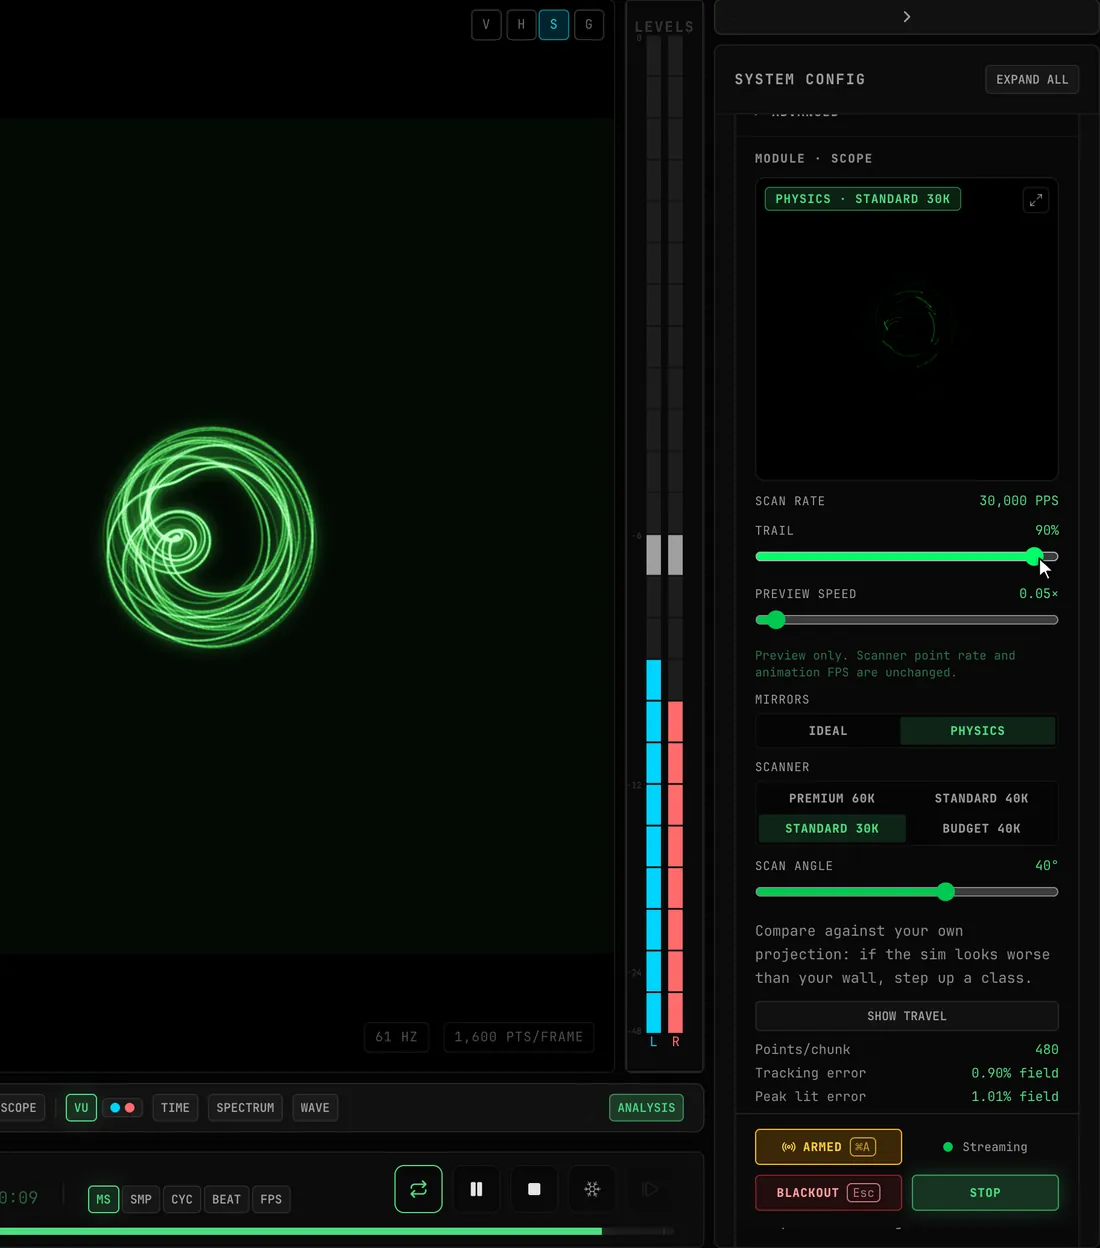Viewport: 1100px width, 1248px height.
Task: Click the Module · Scope heading
Action: (x=813, y=159)
